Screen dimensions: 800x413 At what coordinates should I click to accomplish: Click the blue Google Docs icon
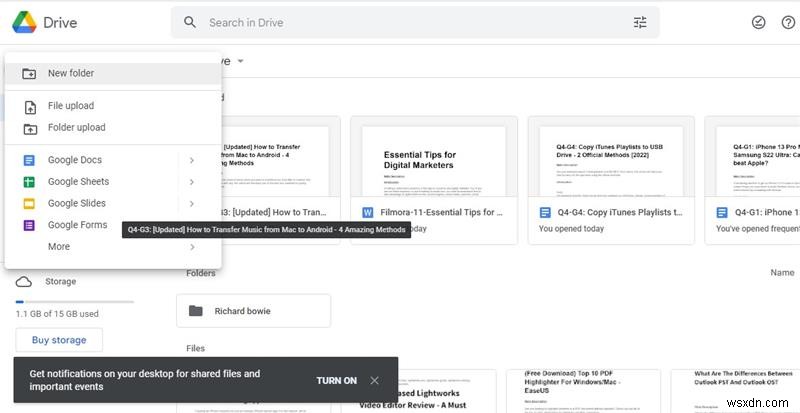click(30, 160)
